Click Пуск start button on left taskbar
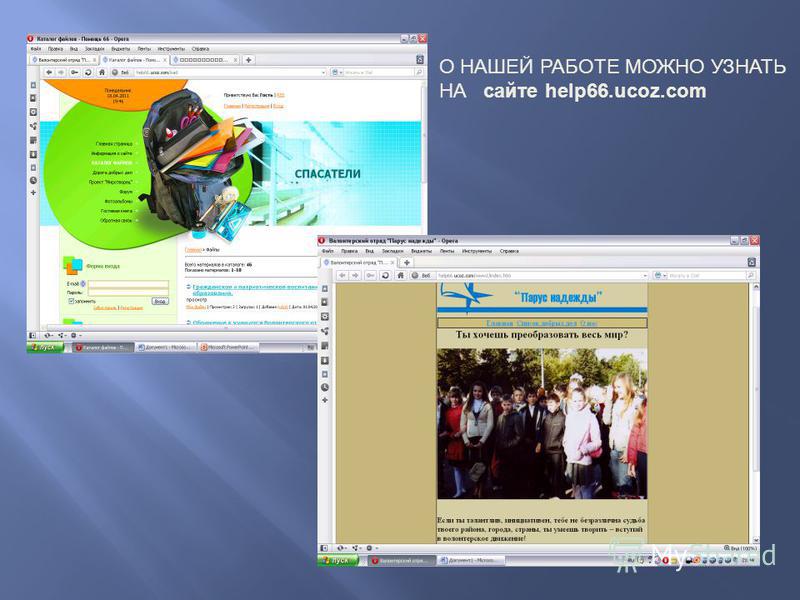Image resolution: width=800 pixels, height=600 pixels. (45, 347)
